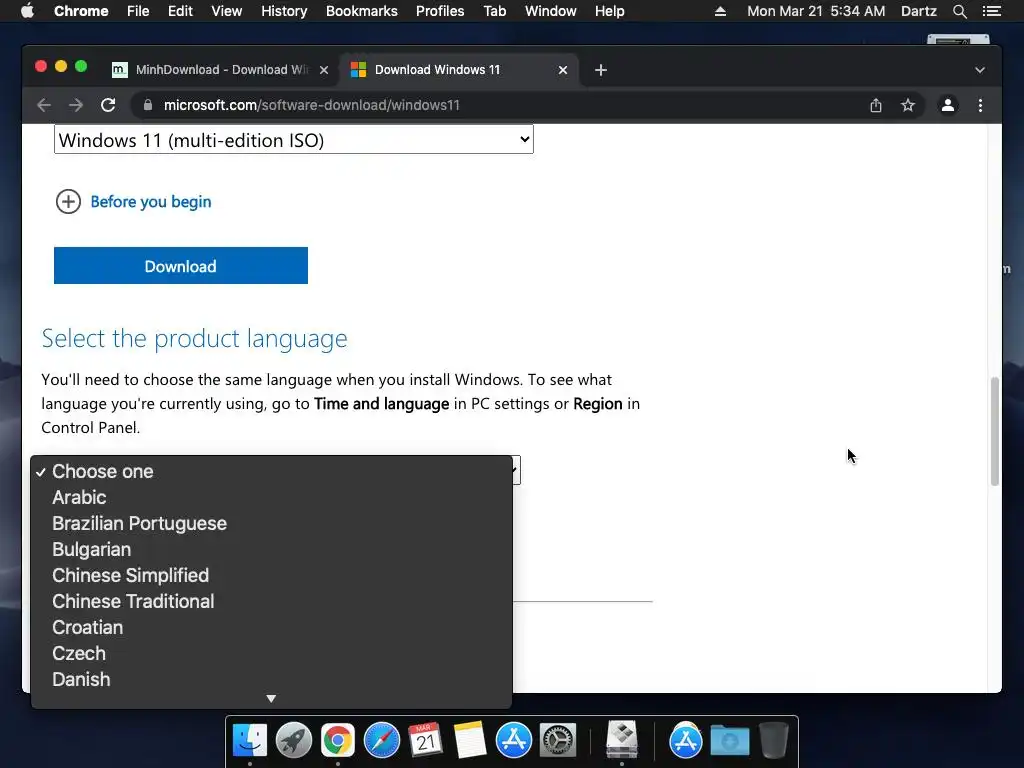Viewport: 1024px width, 768px height.
Task: Select Arabic language option
Action: coord(271,498)
